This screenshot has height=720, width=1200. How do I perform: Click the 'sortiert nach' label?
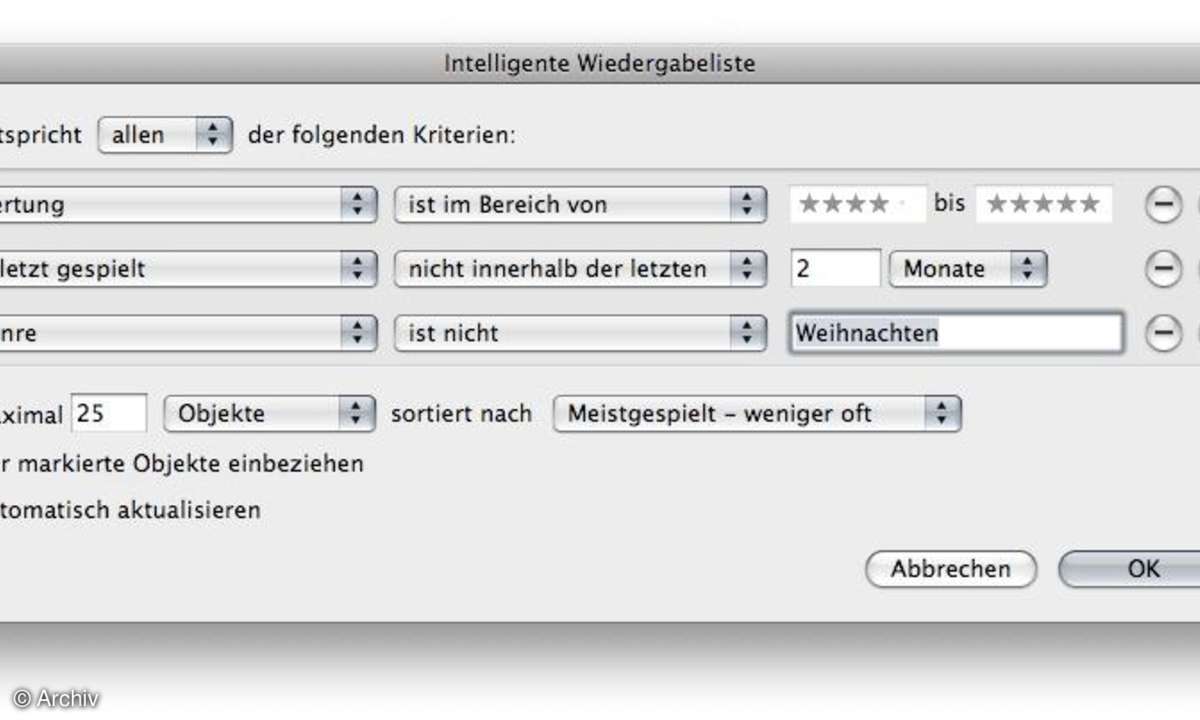(x=461, y=414)
